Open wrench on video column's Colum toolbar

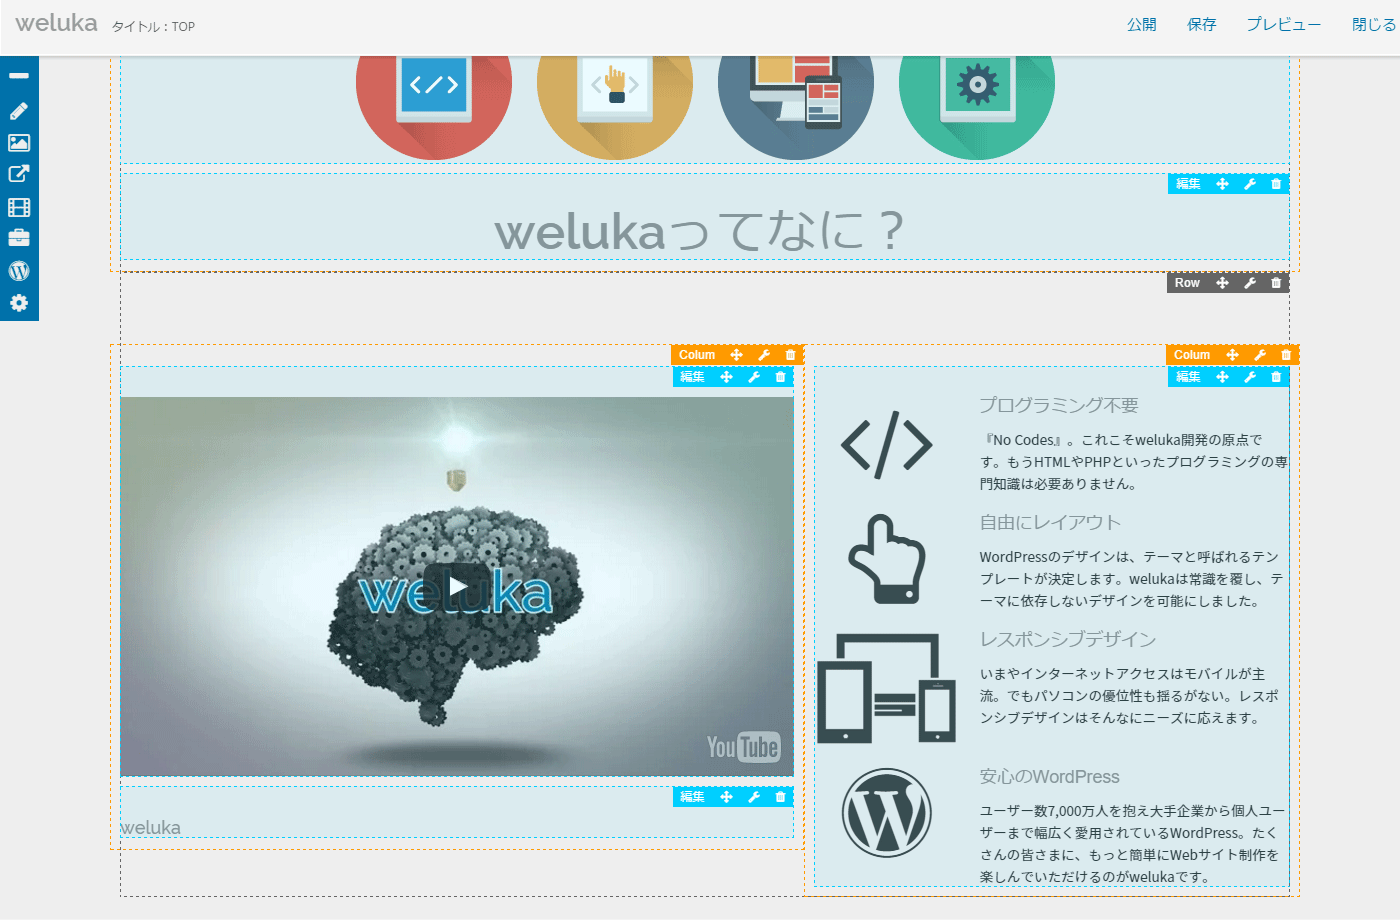click(763, 355)
